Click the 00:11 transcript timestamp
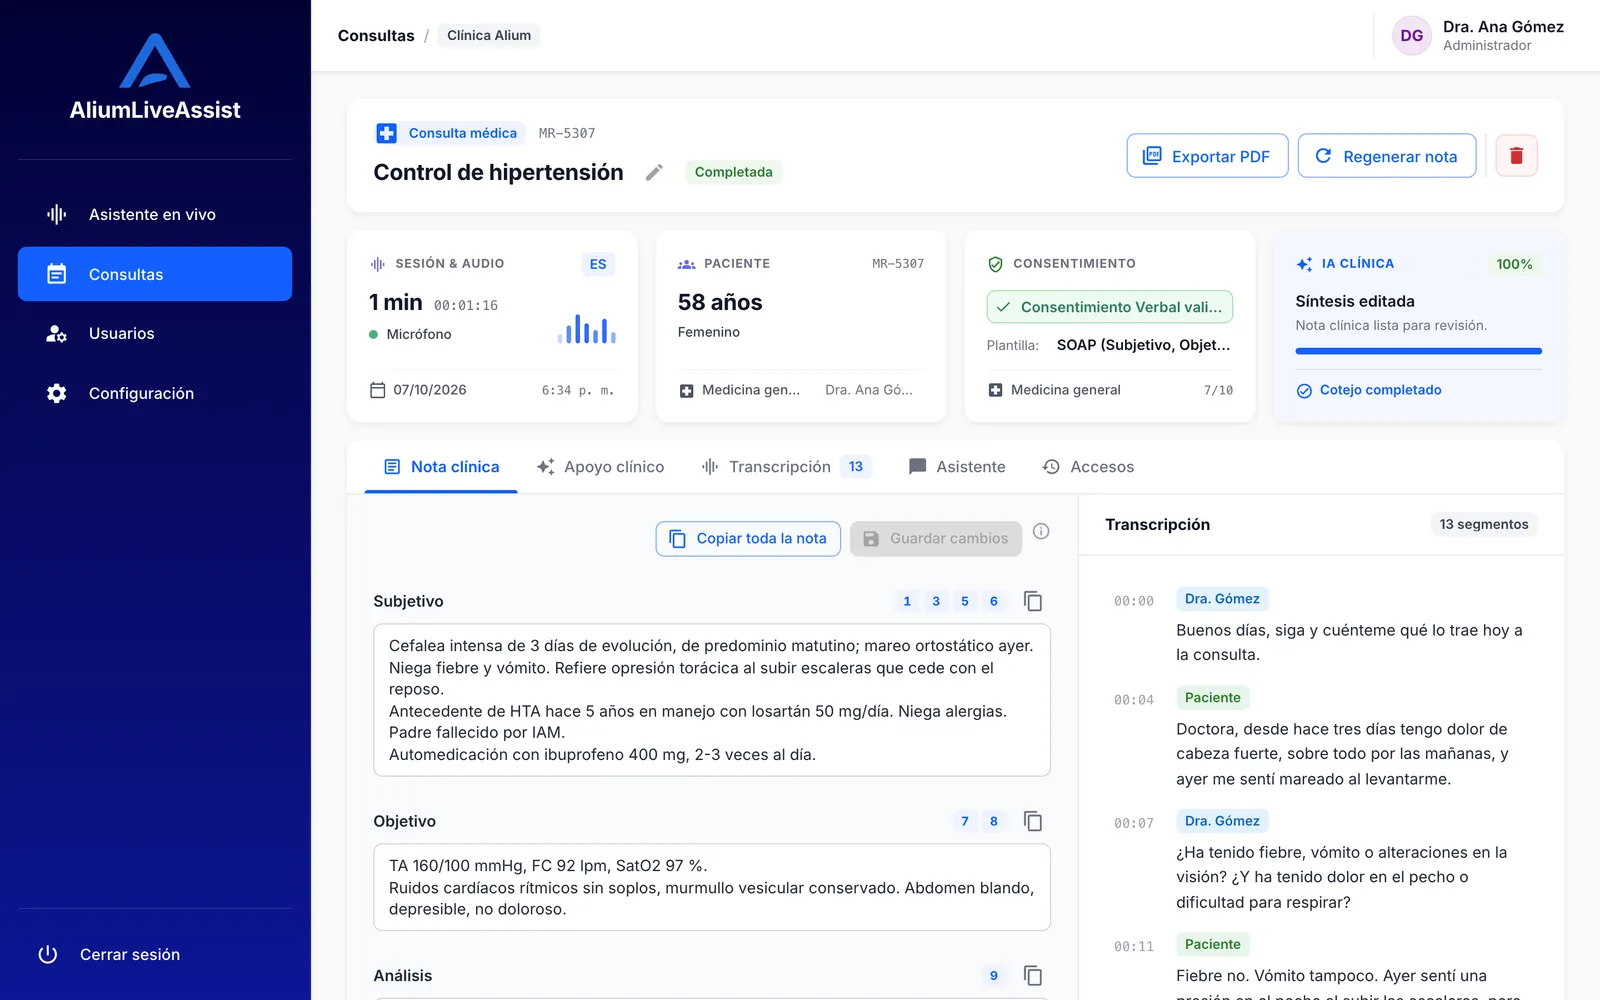The image size is (1600, 1000). click(1134, 946)
